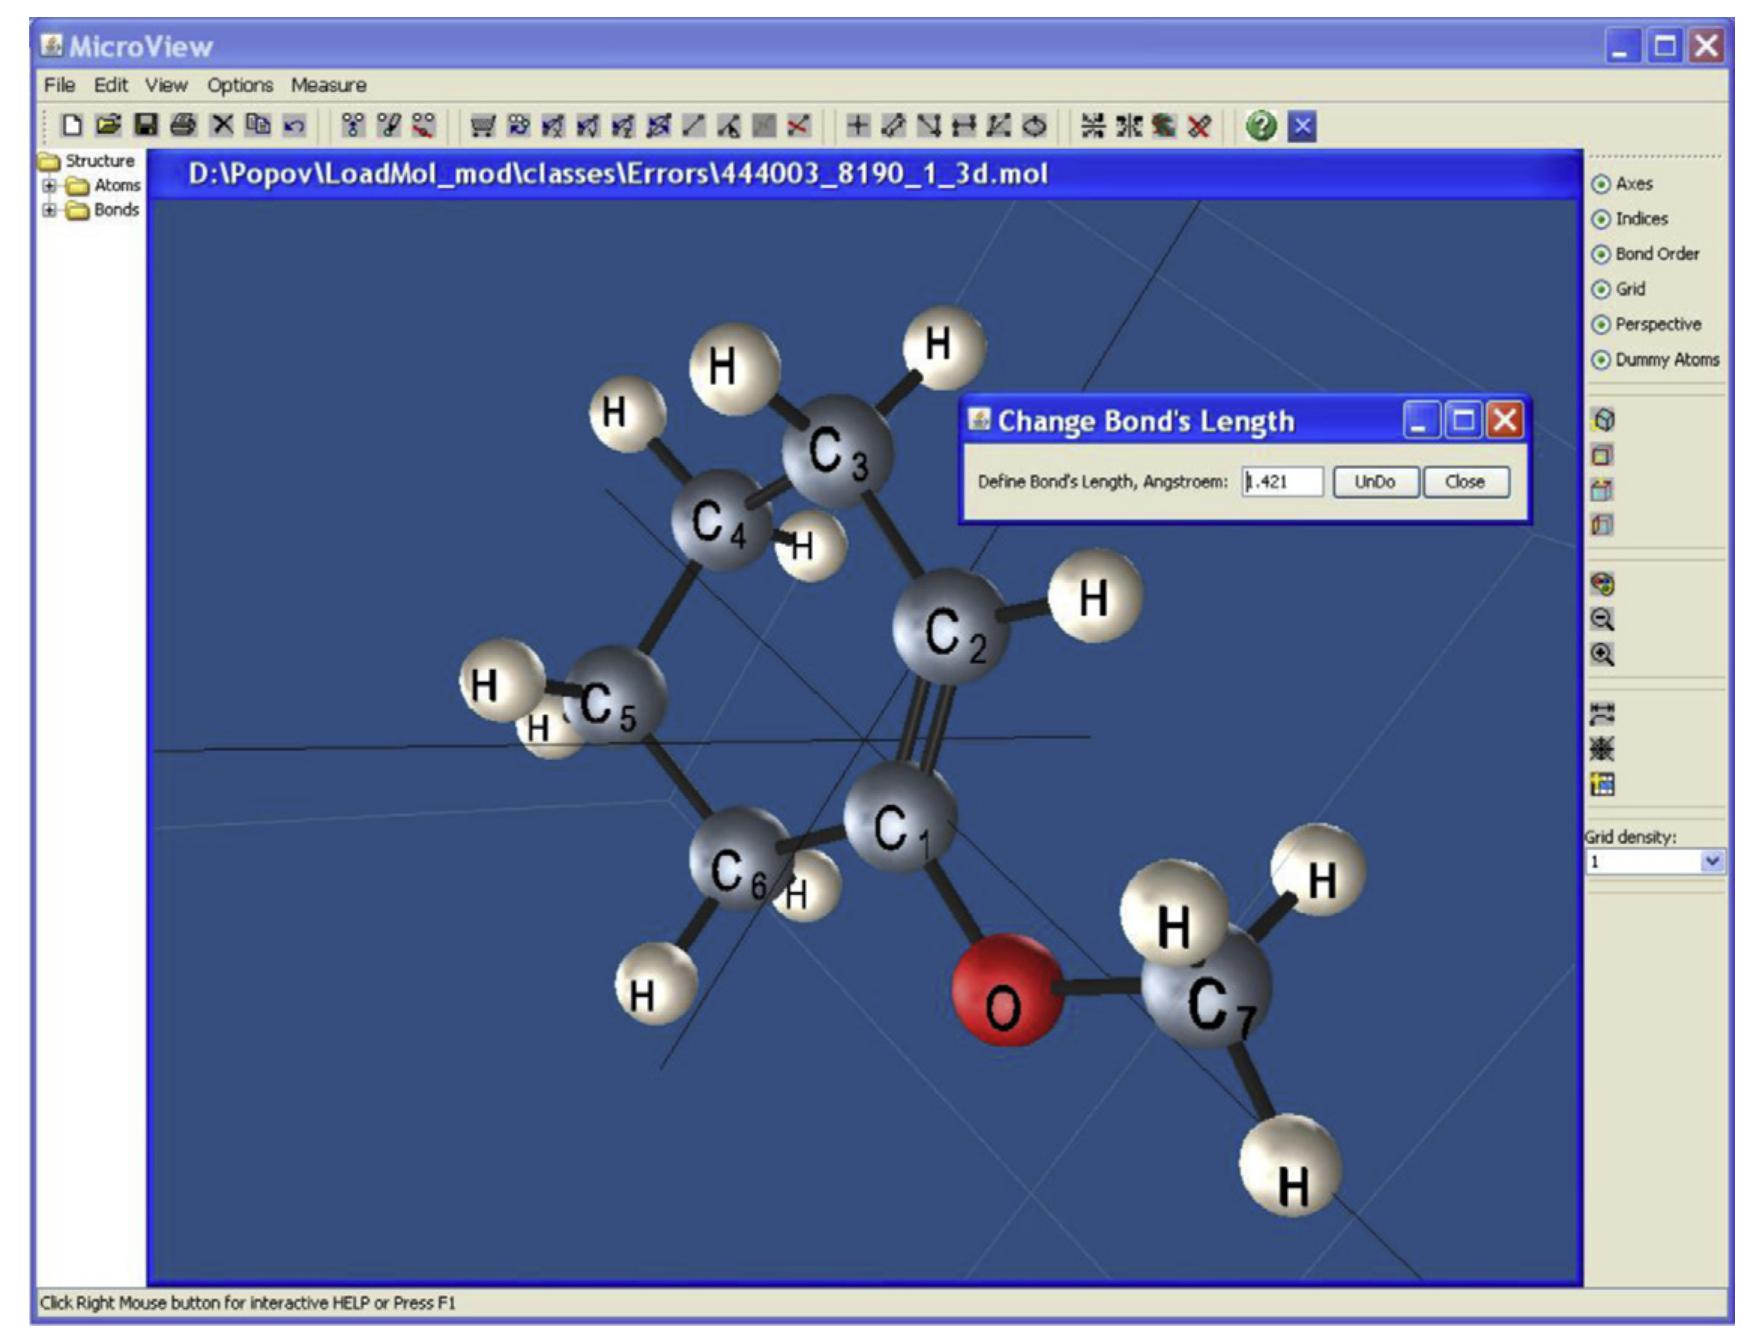Image resolution: width=1742 pixels, height=1331 pixels.
Task: Select the Structure root folder
Action: click(x=87, y=161)
